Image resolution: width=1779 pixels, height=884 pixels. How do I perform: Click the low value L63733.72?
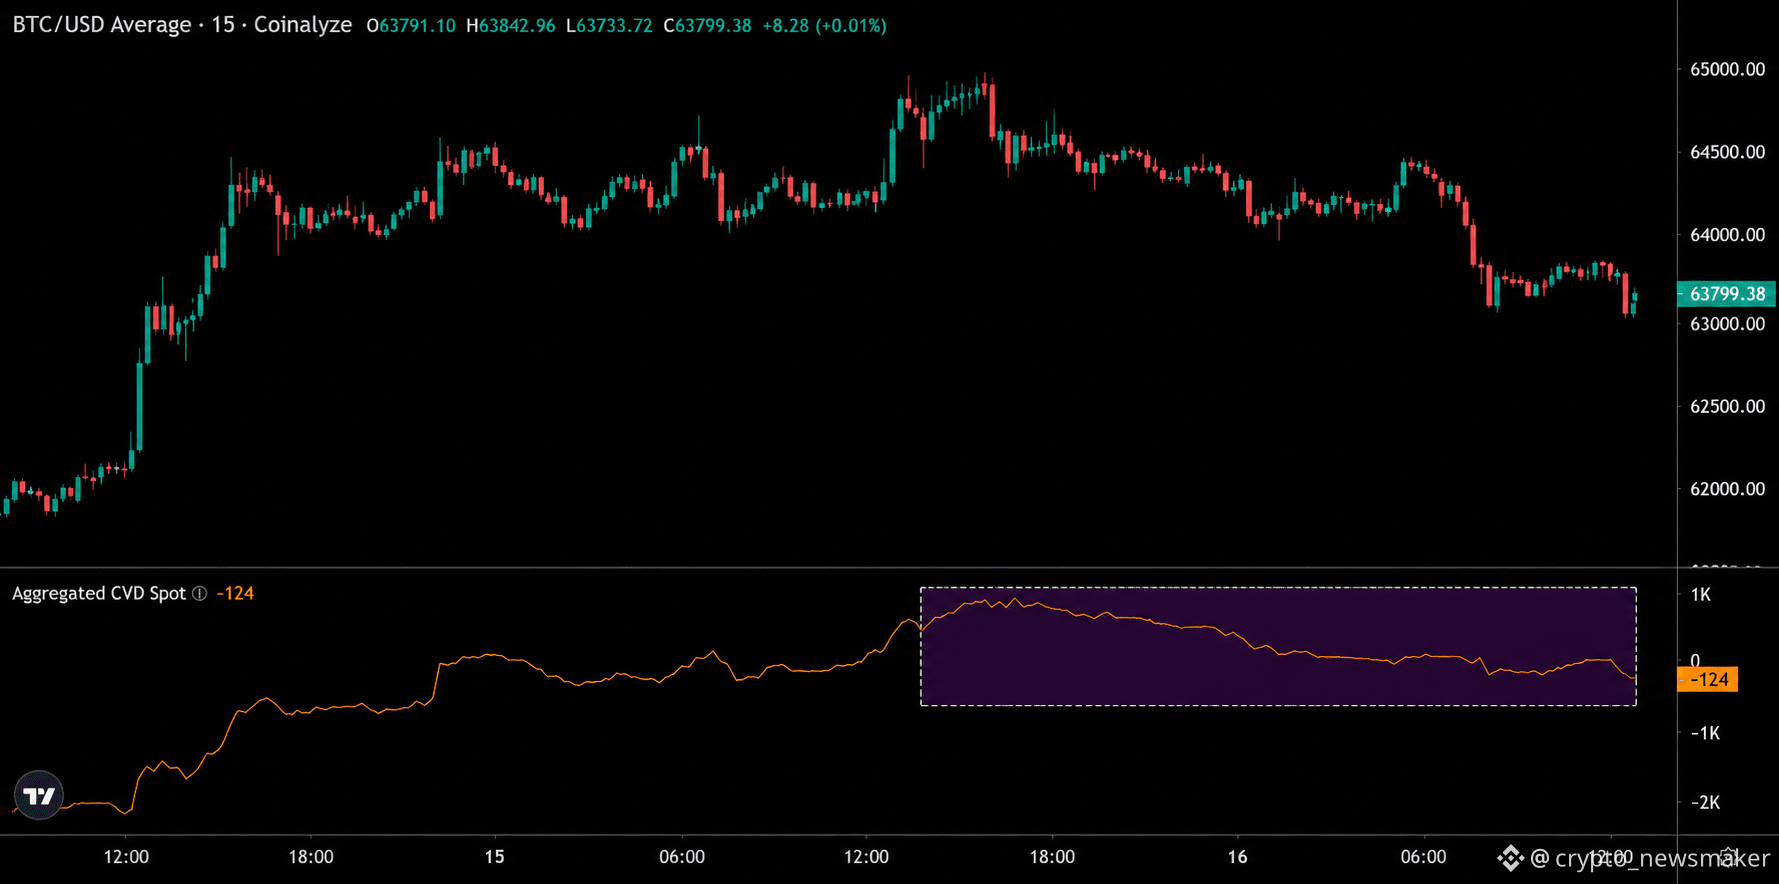coord(609,26)
